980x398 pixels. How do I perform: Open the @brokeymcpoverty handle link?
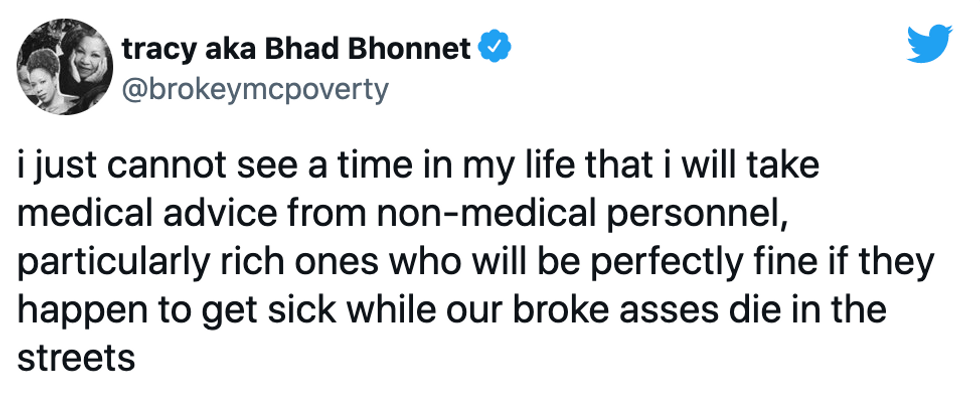(254, 90)
